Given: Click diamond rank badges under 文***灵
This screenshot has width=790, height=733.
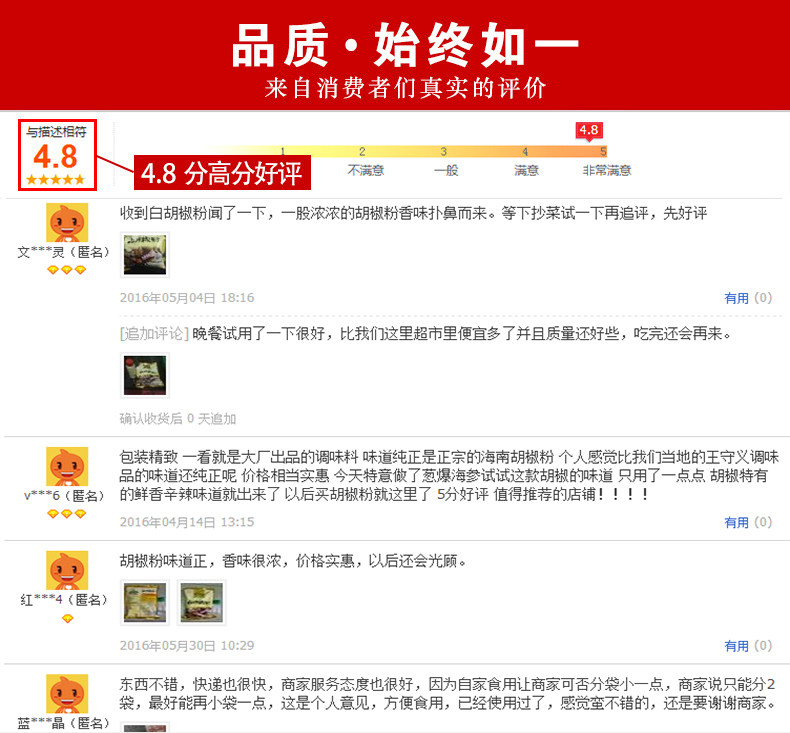Looking at the screenshot, I should (x=67, y=270).
